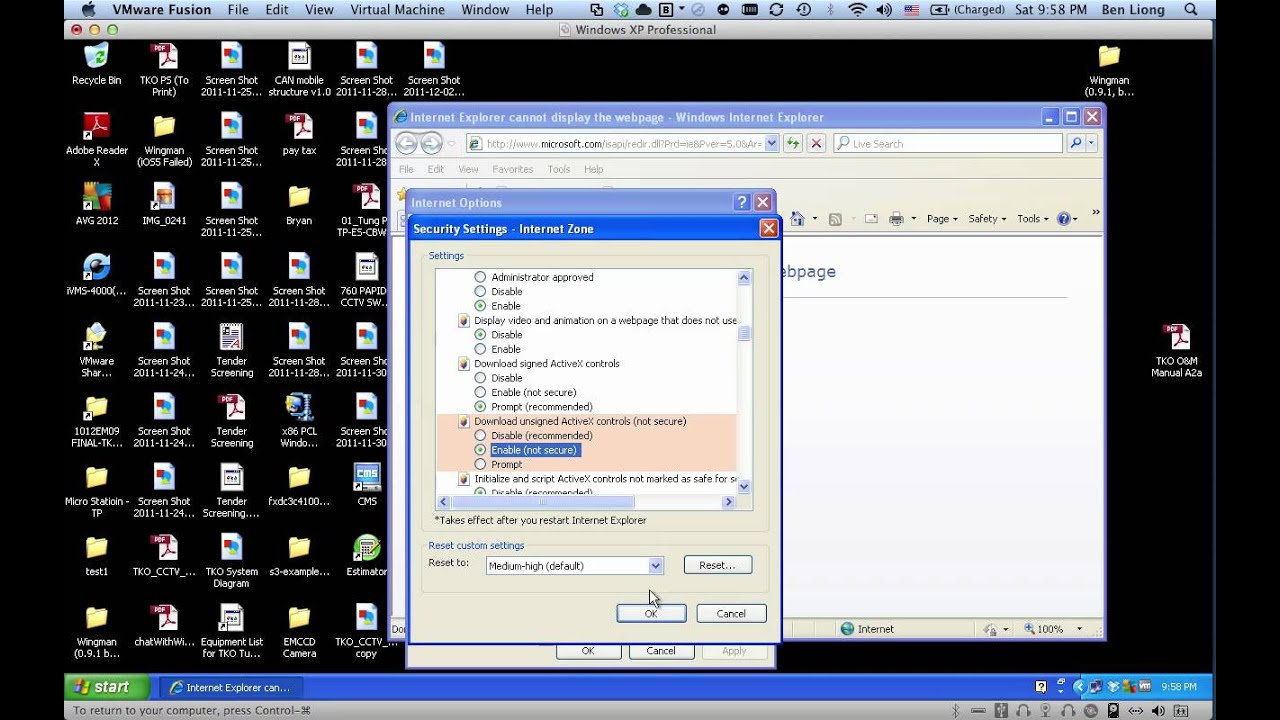The height and width of the screenshot is (720, 1280).
Task: Select the Bryan folder icon
Action: tap(299, 203)
